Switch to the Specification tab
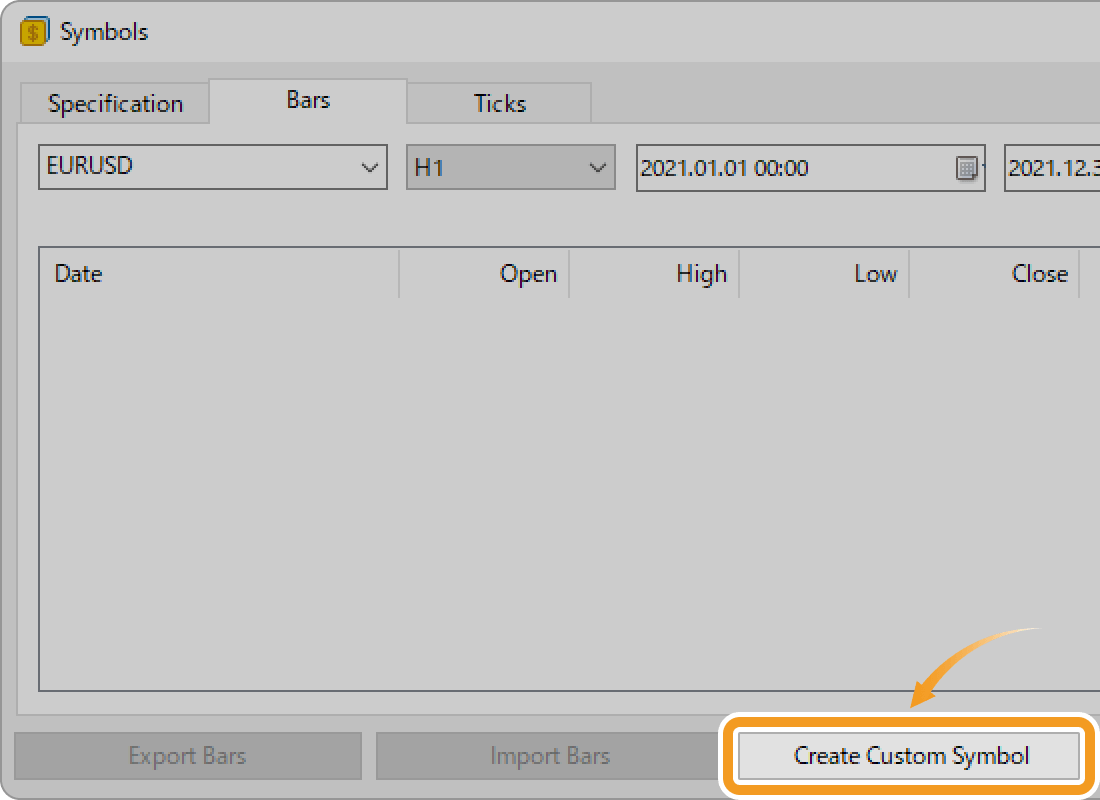Image resolution: width=1100 pixels, height=800 pixels. 115,104
